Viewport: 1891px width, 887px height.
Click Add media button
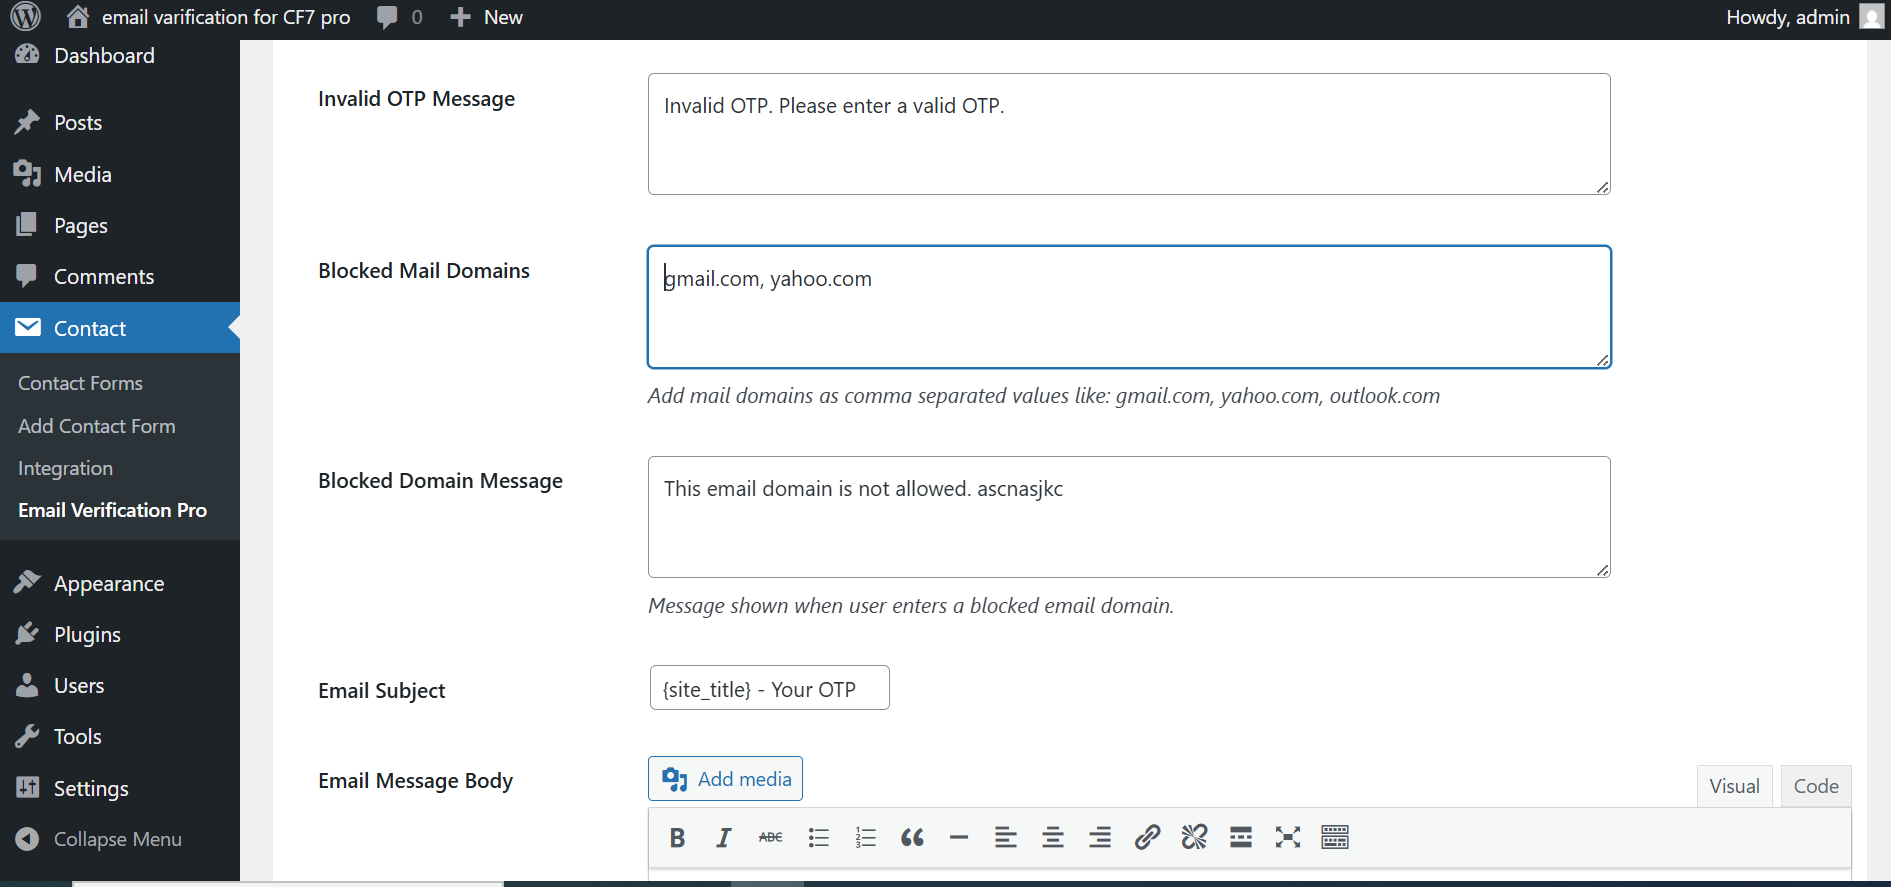tap(725, 779)
